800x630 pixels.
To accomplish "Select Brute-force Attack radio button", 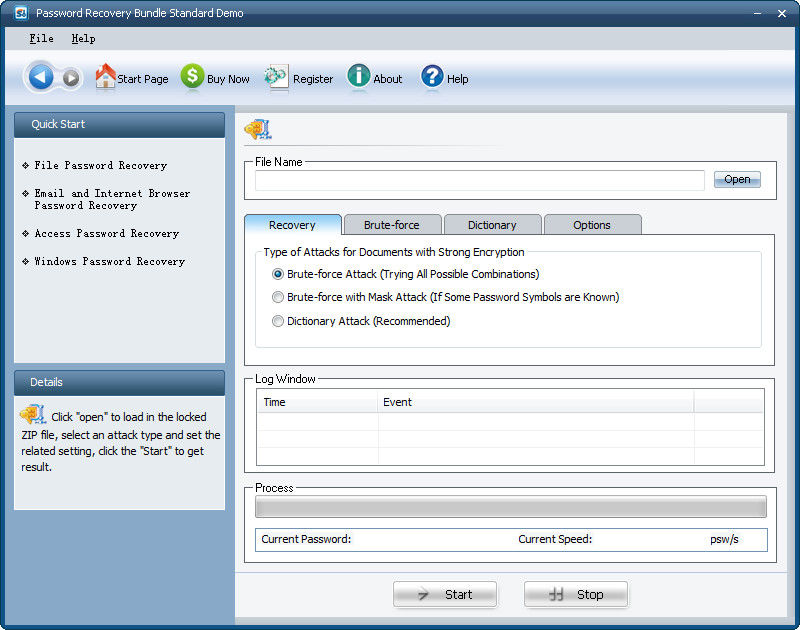I will pyautogui.click(x=278, y=274).
